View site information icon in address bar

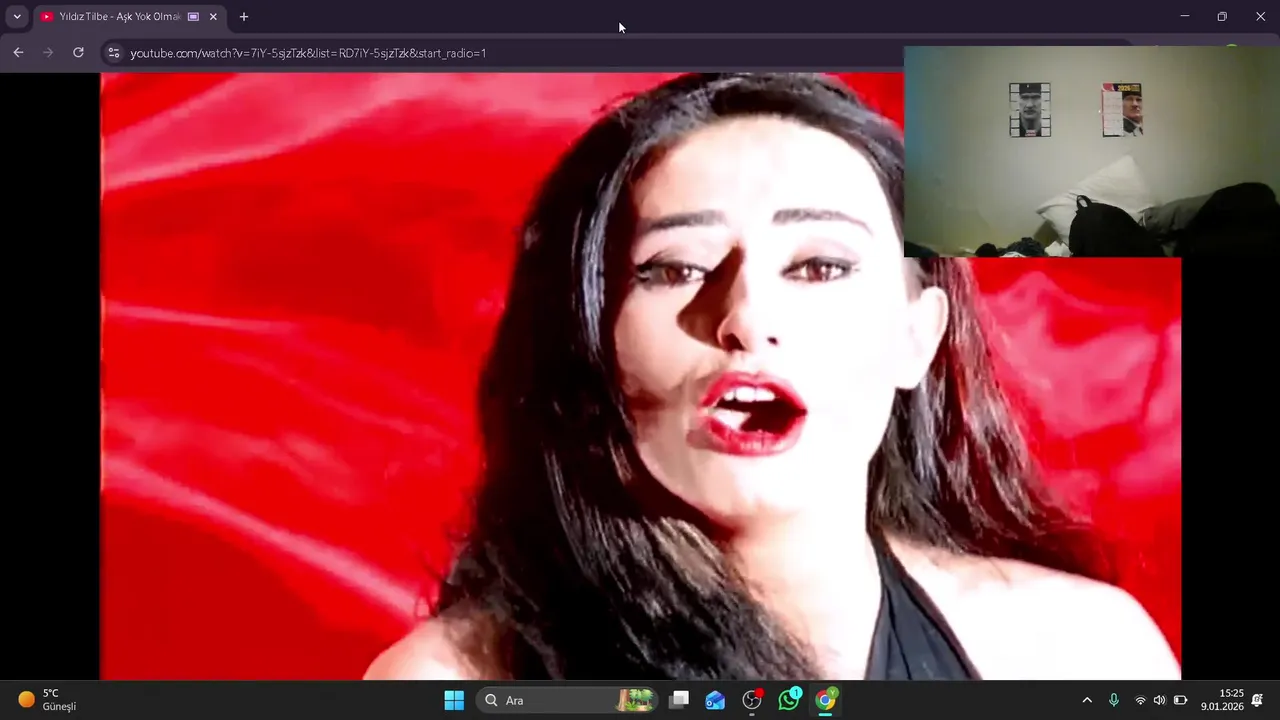tap(114, 53)
